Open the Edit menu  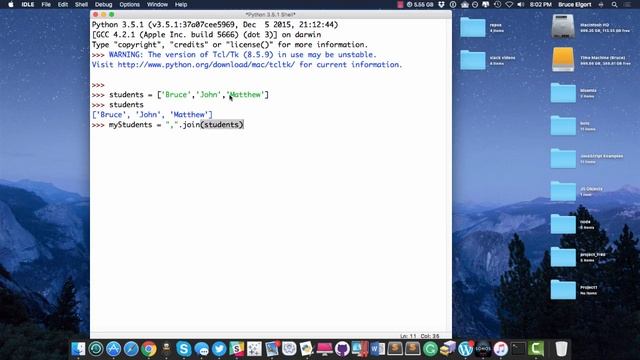click(x=63, y=4)
